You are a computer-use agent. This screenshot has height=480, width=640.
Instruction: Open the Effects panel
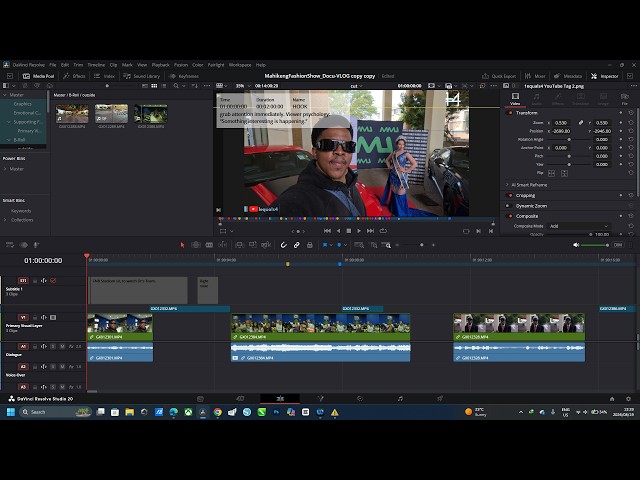[74, 76]
